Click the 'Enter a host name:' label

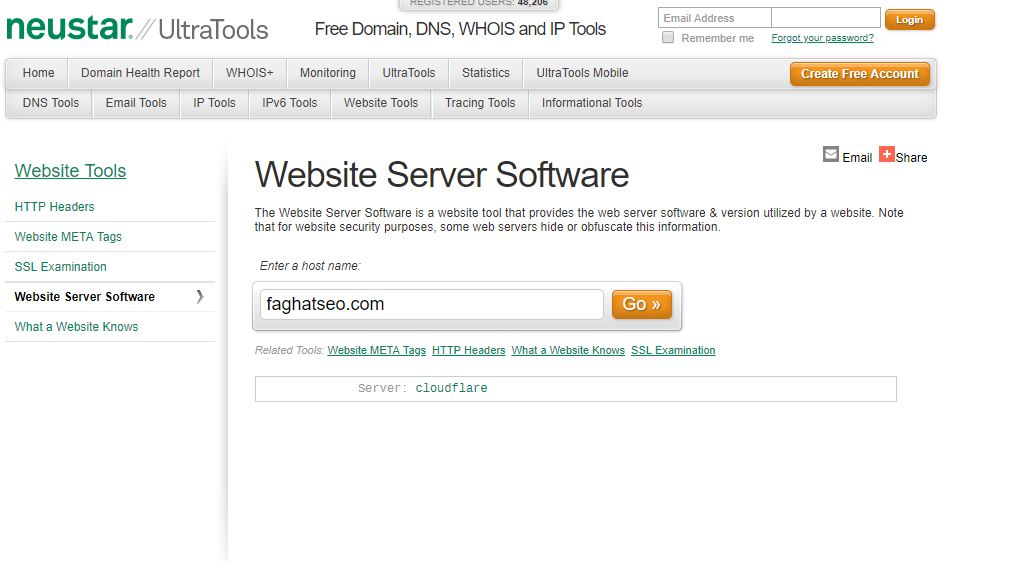point(310,265)
